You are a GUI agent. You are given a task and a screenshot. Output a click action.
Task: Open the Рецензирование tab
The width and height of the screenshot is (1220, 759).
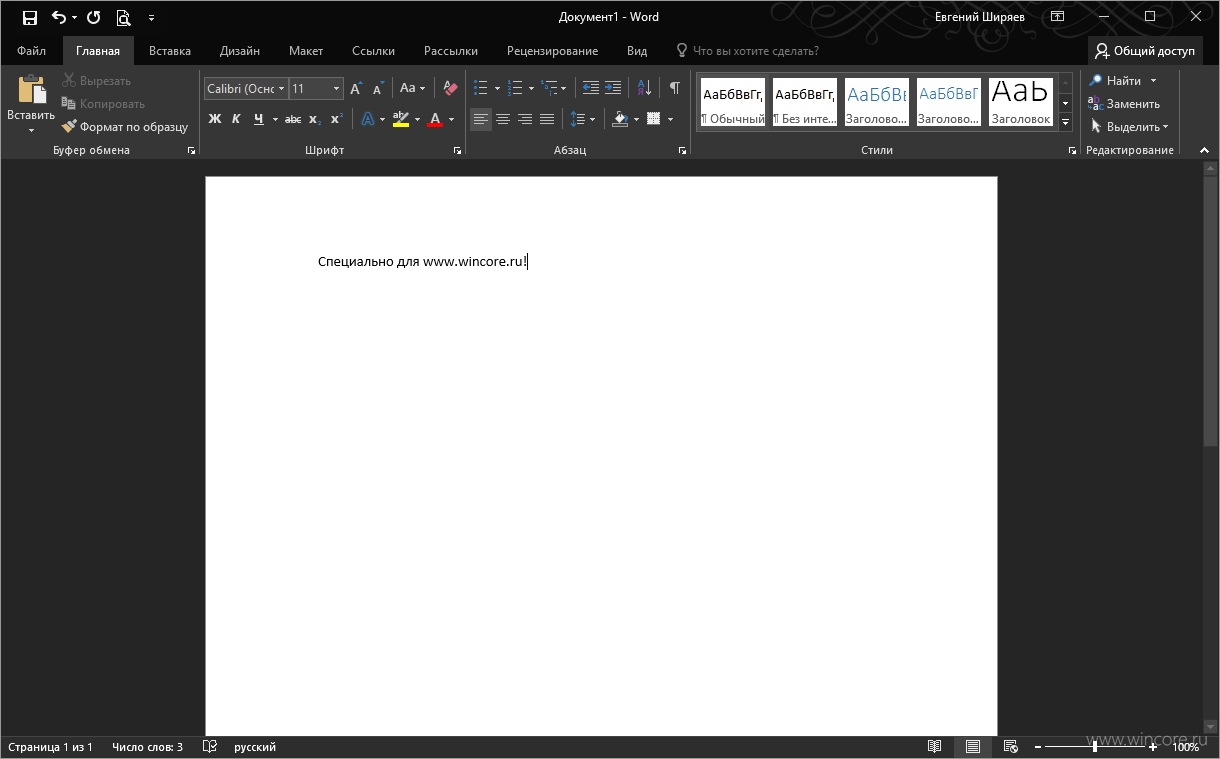[552, 51]
